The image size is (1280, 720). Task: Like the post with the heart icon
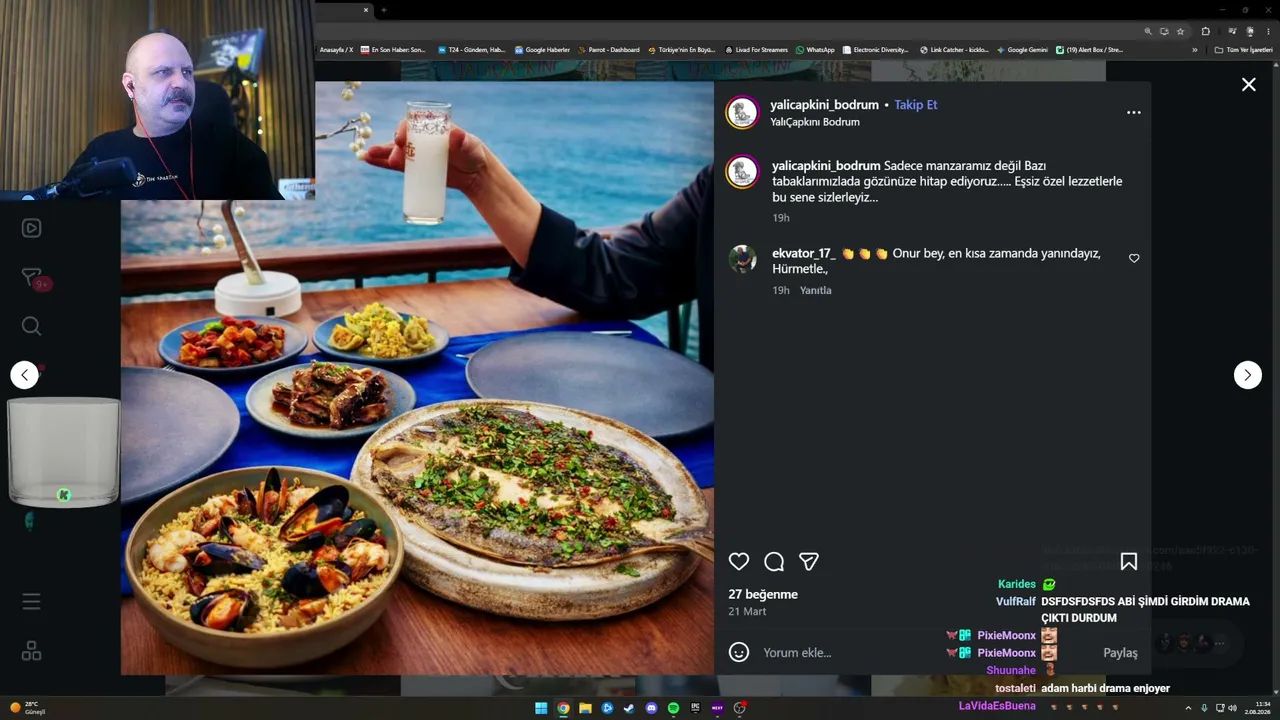pyautogui.click(x=739, y=562)
